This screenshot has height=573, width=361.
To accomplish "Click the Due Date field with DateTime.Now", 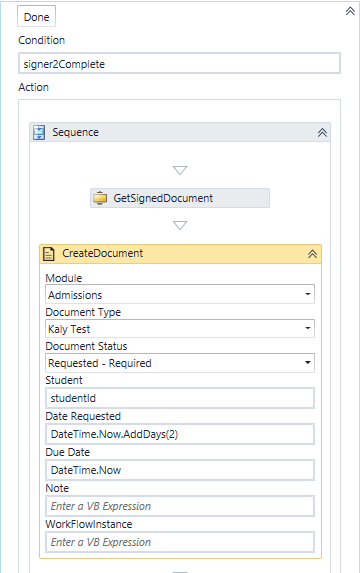I will pos(180,470).
